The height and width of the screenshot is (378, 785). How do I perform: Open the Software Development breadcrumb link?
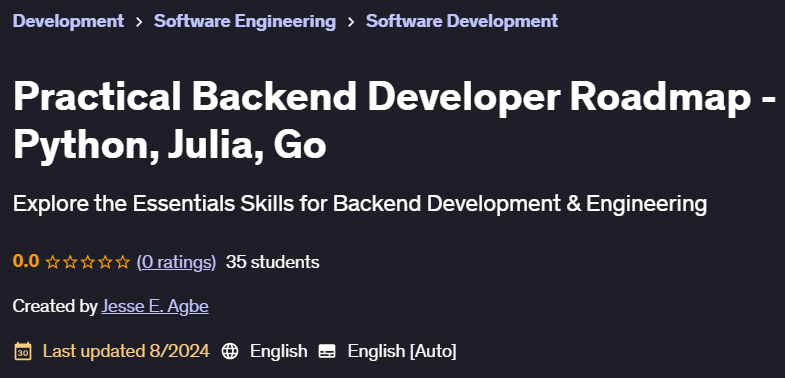click(462, 21)
